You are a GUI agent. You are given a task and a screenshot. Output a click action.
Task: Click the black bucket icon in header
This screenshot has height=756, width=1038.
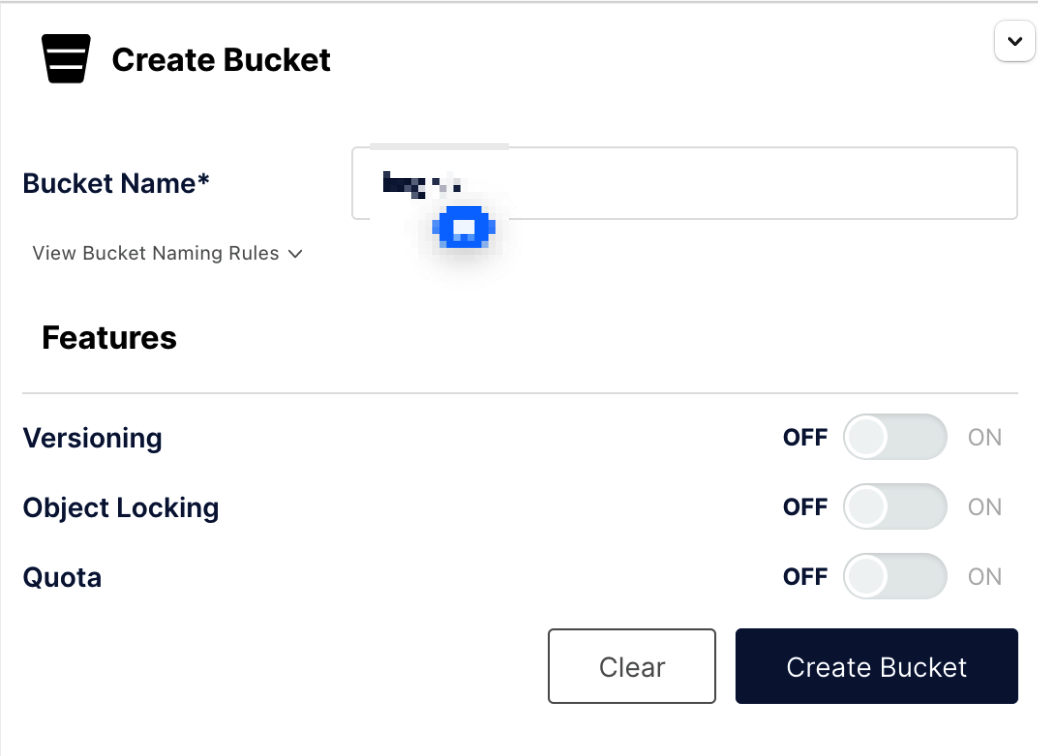point(66,59)
